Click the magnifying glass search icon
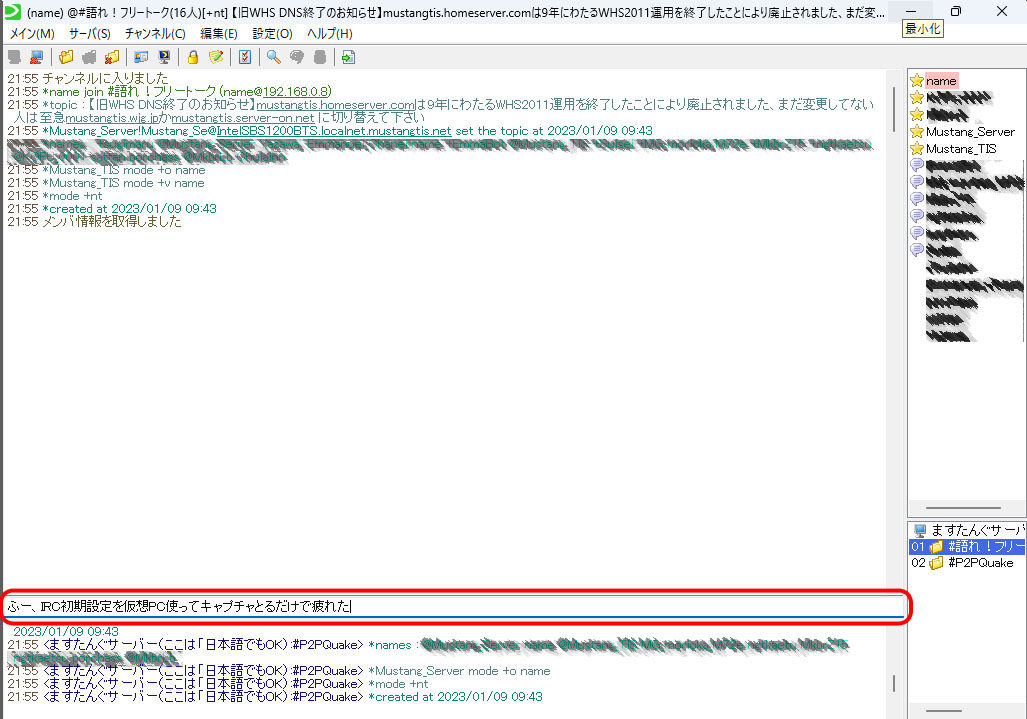This screenshot has height=719, width=1027. click(x=273, y=57)
